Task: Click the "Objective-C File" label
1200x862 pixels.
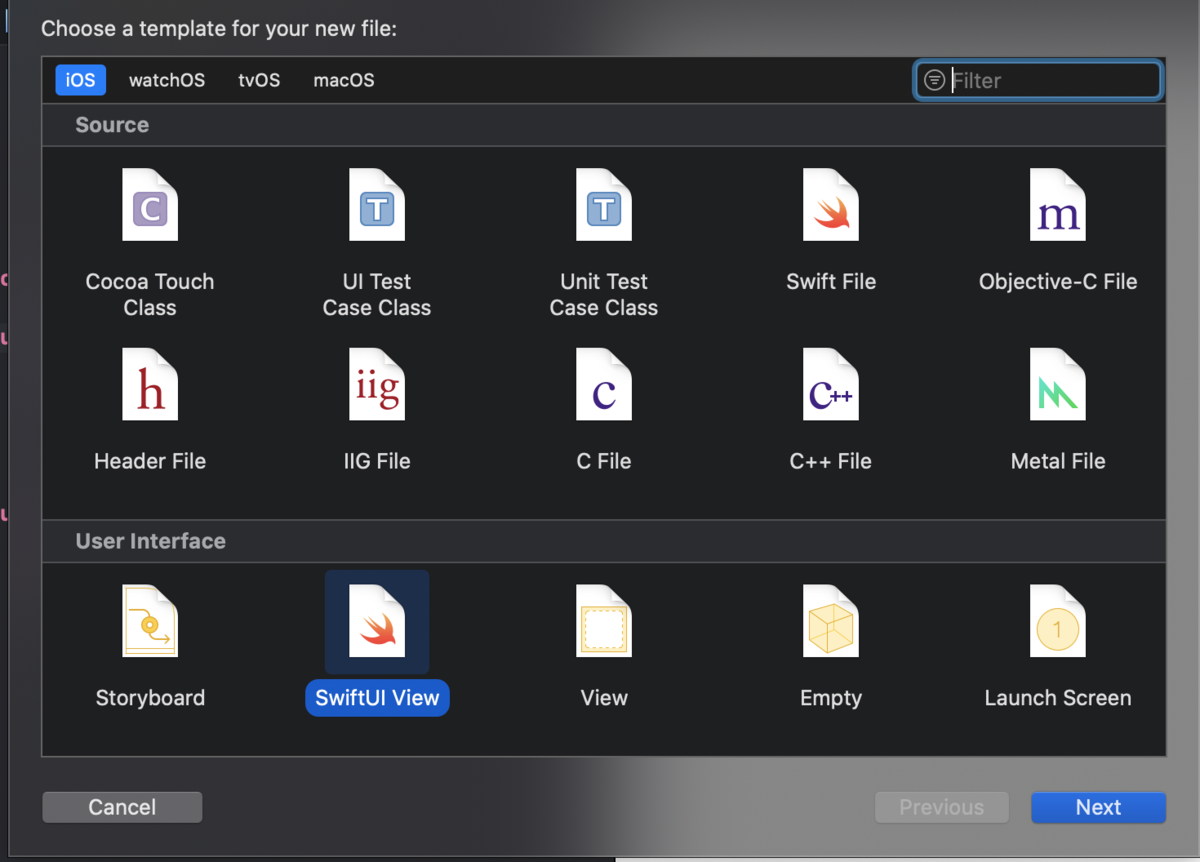Action: coord(1058,282)
